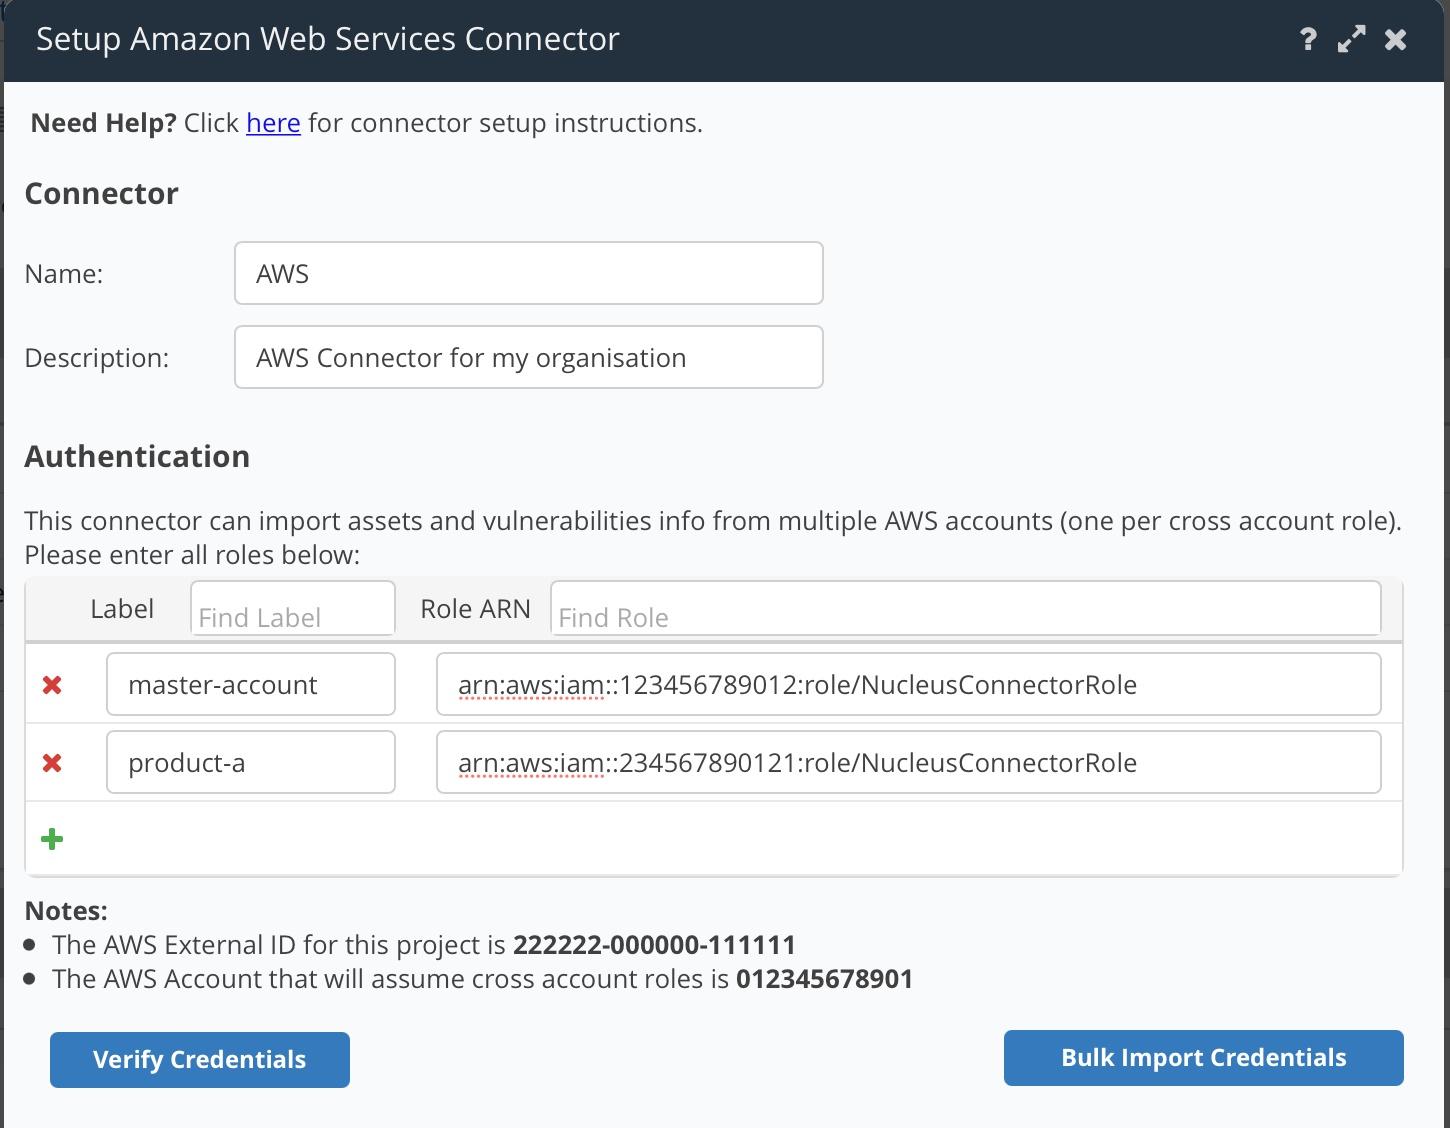Remove the master-account role row
Screen dimensions: 1450x1128
pyautogui.click(x=52, y=685)
